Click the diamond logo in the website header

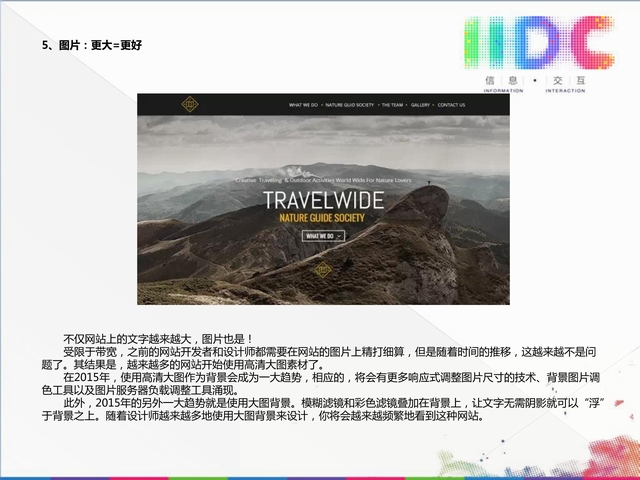point(190,104)
